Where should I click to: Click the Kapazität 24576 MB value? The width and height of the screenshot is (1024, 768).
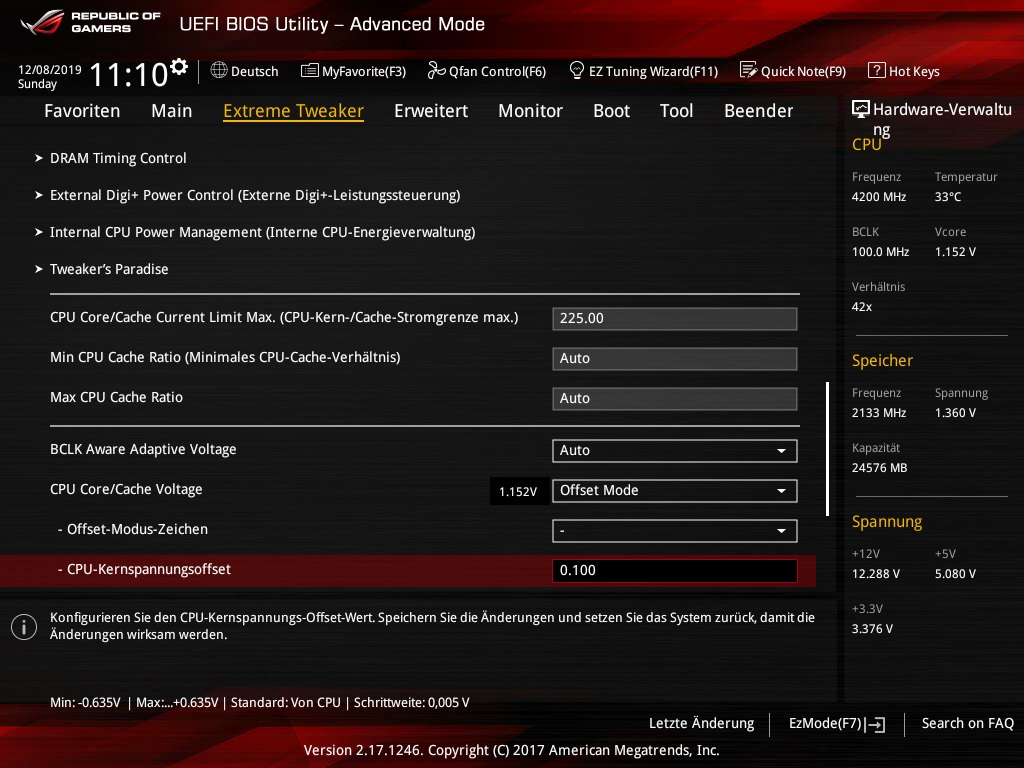tap(880, 468)
